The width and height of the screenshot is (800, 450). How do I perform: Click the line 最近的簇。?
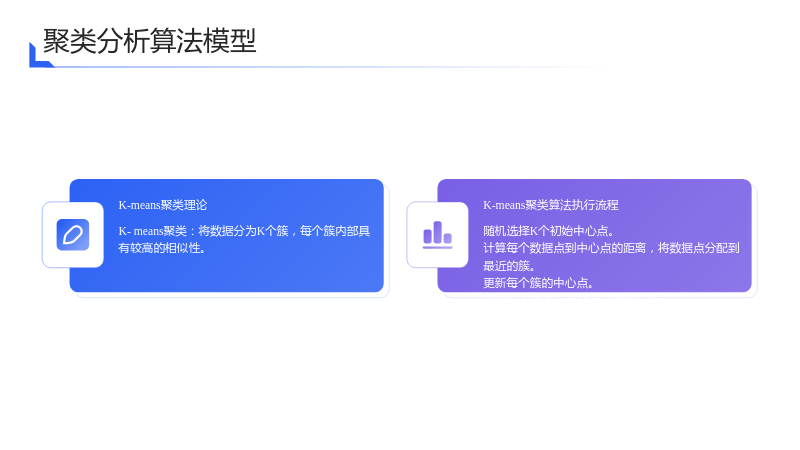509,266
